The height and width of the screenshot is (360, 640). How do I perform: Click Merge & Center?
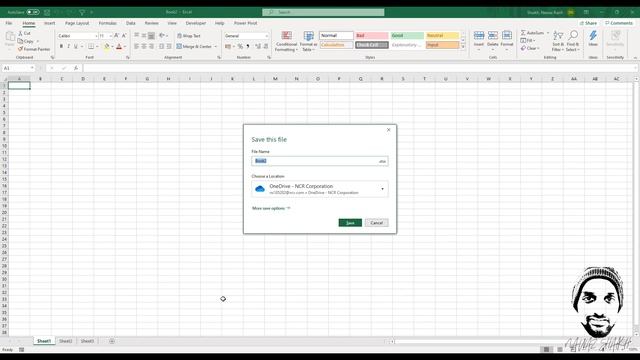coord(194,47)
